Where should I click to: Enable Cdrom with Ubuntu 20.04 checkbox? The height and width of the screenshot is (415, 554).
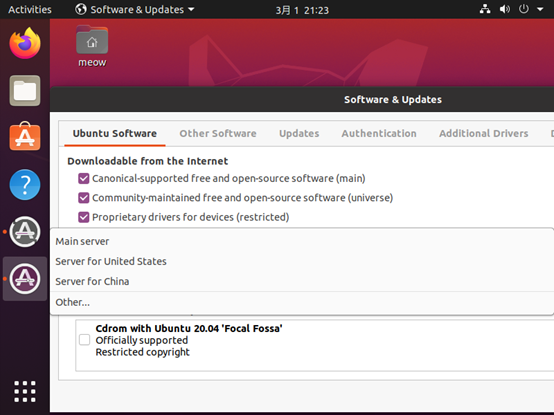(x=84, y=340)
